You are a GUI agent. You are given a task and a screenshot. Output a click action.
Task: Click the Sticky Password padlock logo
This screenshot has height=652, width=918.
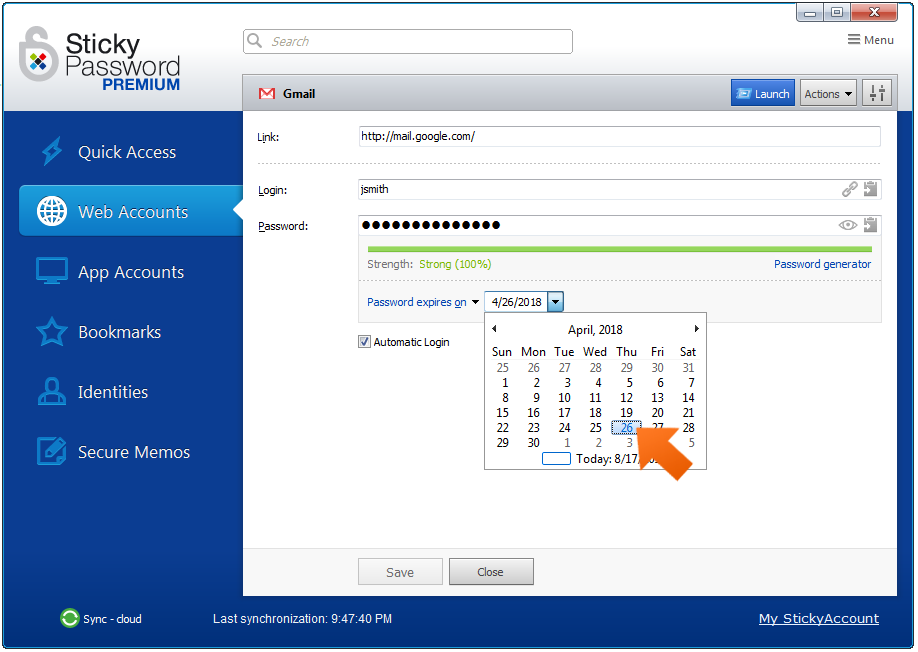38,54
